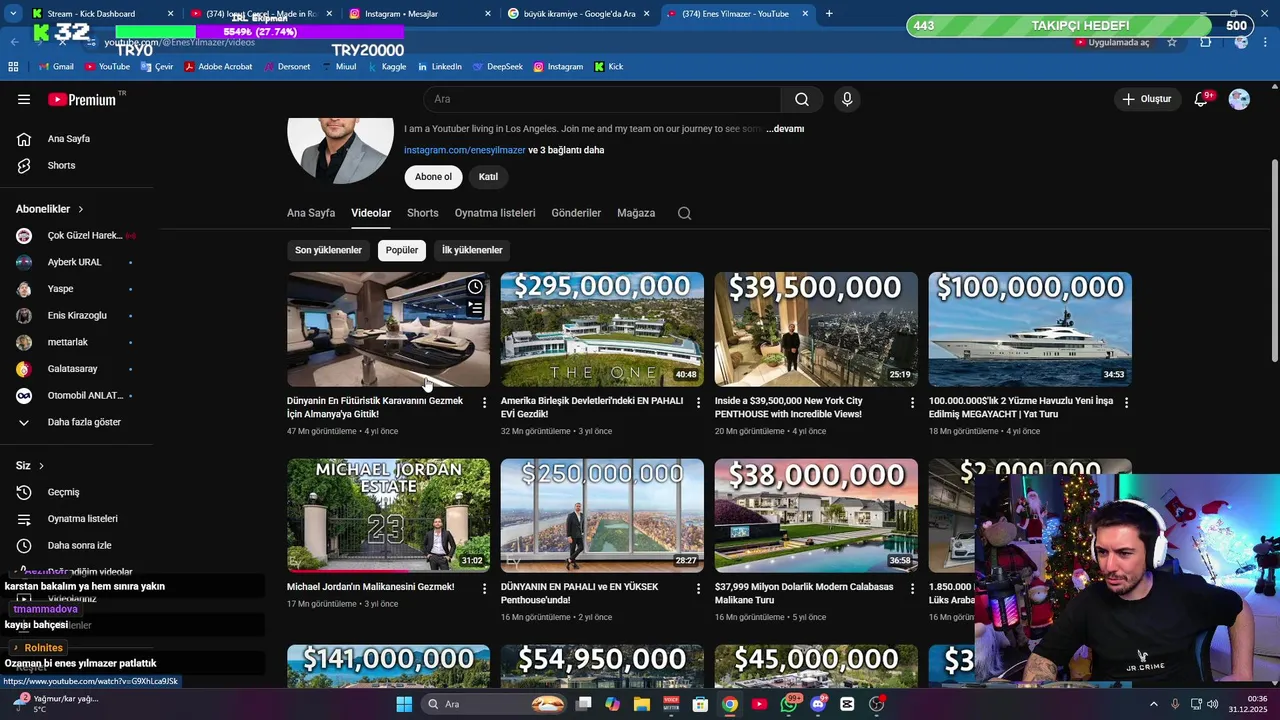This screenshot has width=1280, height=720.
Task: Search within channel using magnifier icon
Action: 684,213
